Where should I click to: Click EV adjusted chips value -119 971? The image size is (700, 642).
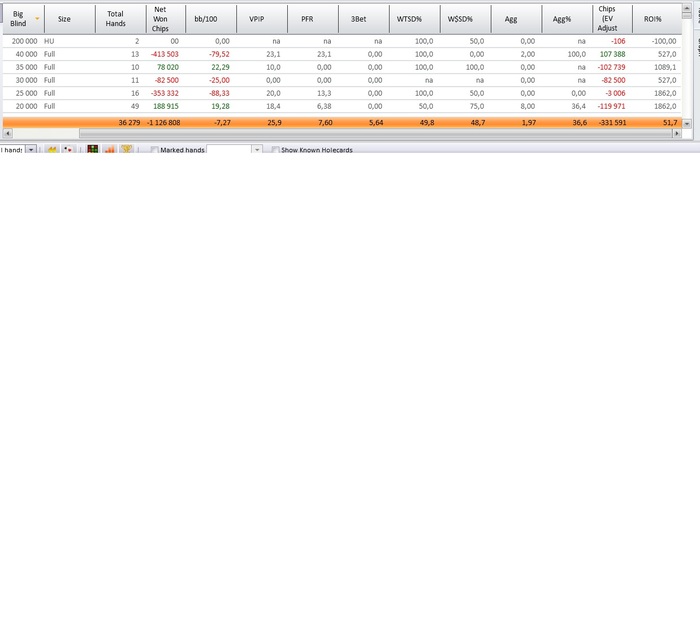point(612,106)
